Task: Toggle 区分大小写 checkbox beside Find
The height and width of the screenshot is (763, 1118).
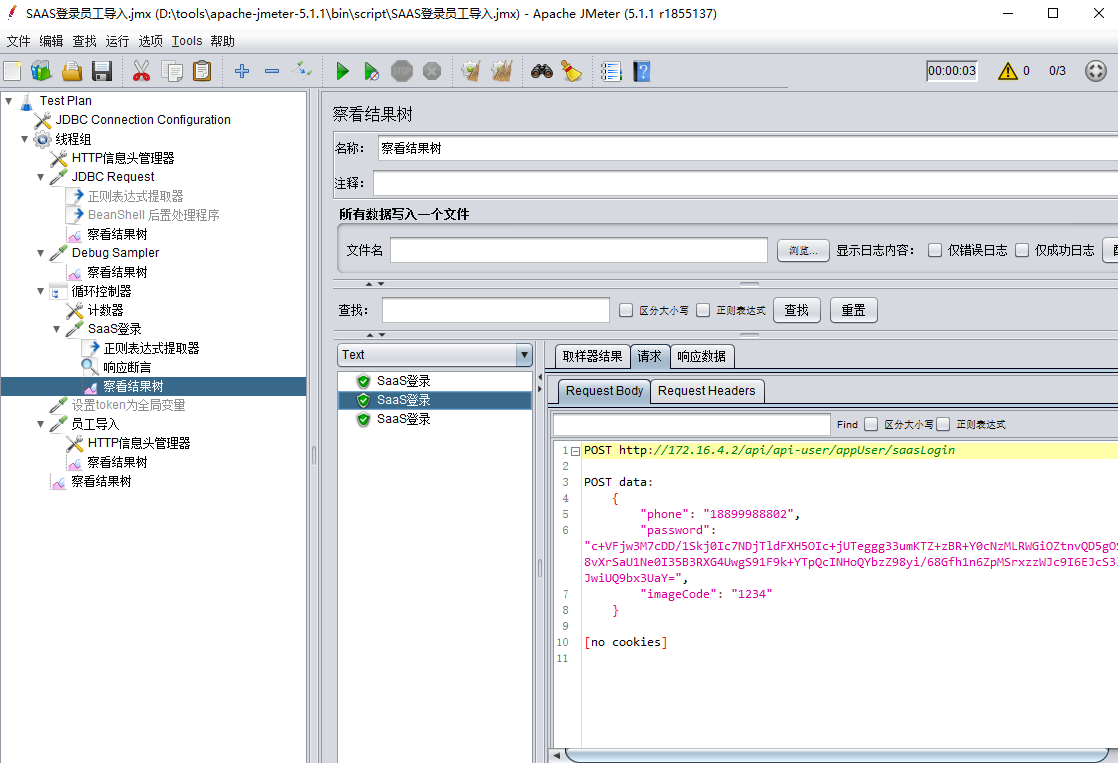Action: (x=871, y=424)
